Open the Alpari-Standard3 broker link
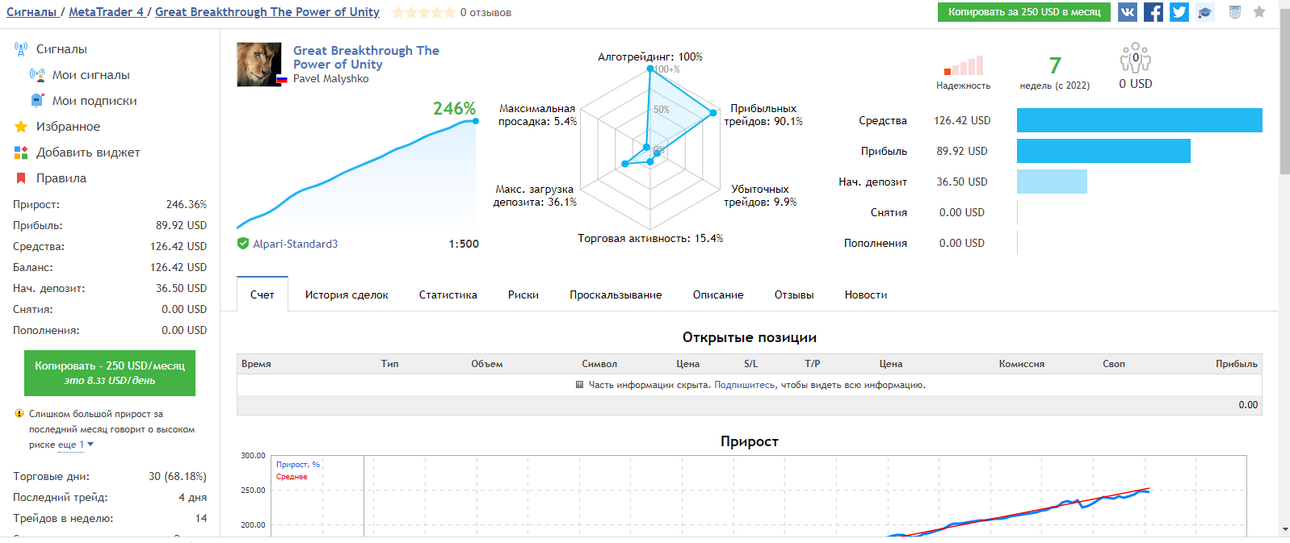 pos(295,243)
